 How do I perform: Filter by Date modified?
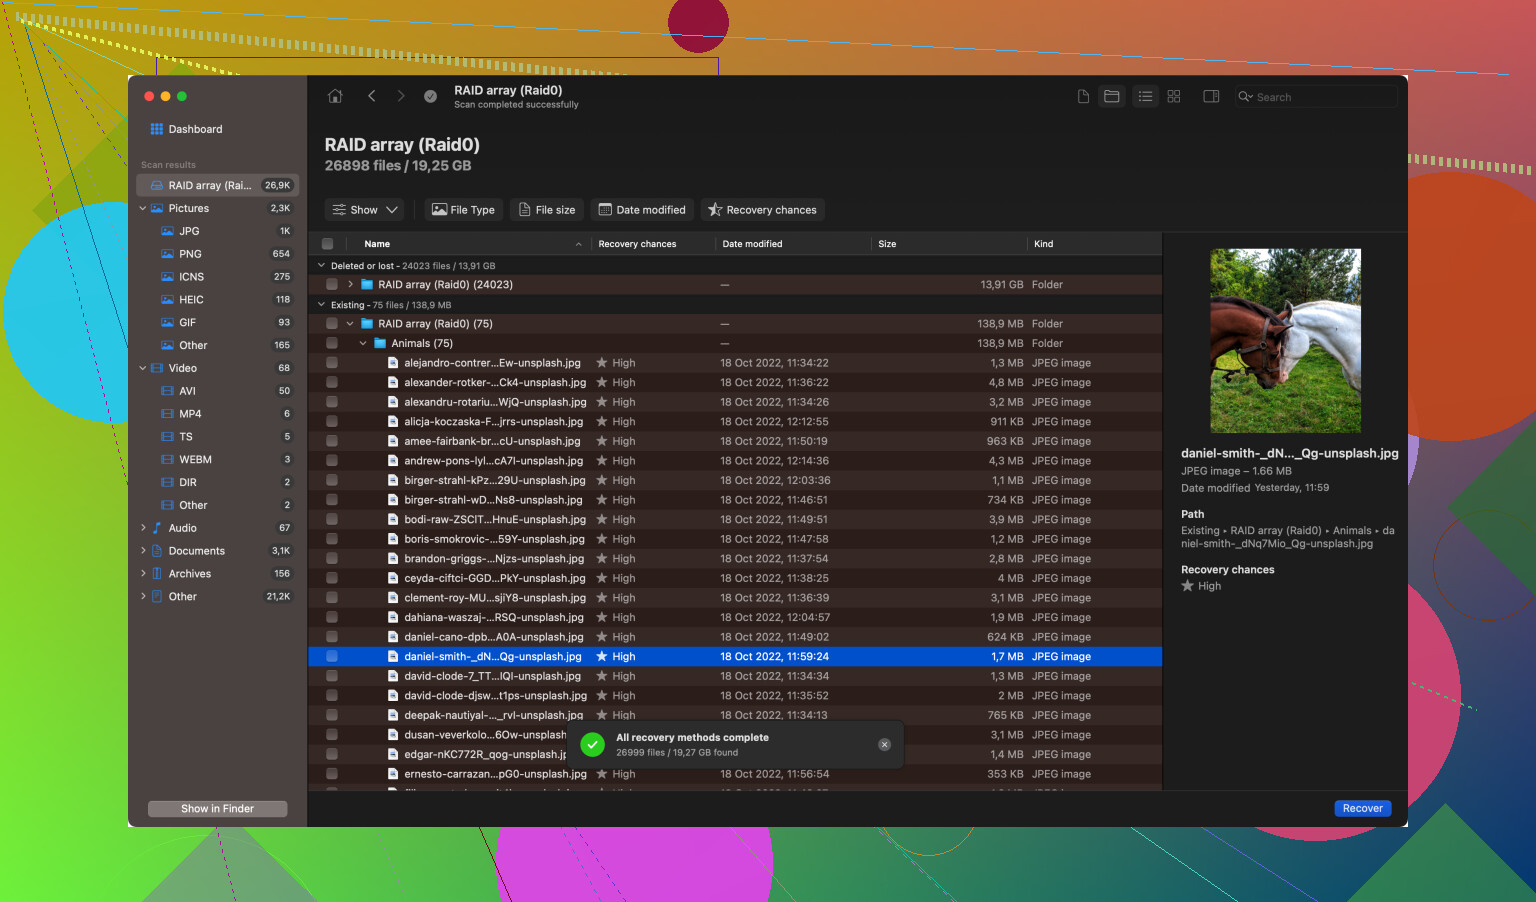click(642, 210)
